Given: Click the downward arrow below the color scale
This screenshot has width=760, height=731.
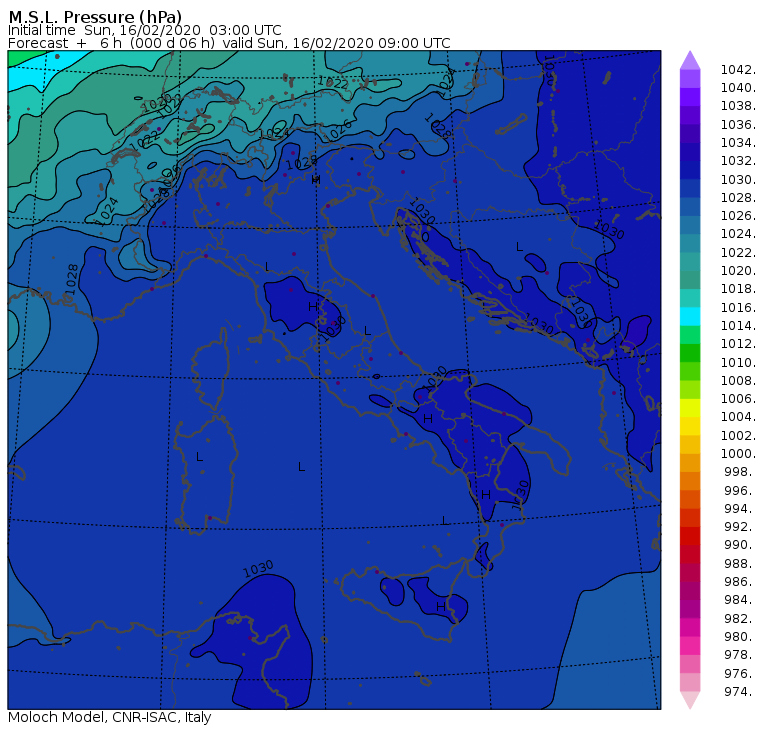Looking at the screenshot, I should 690,700.
